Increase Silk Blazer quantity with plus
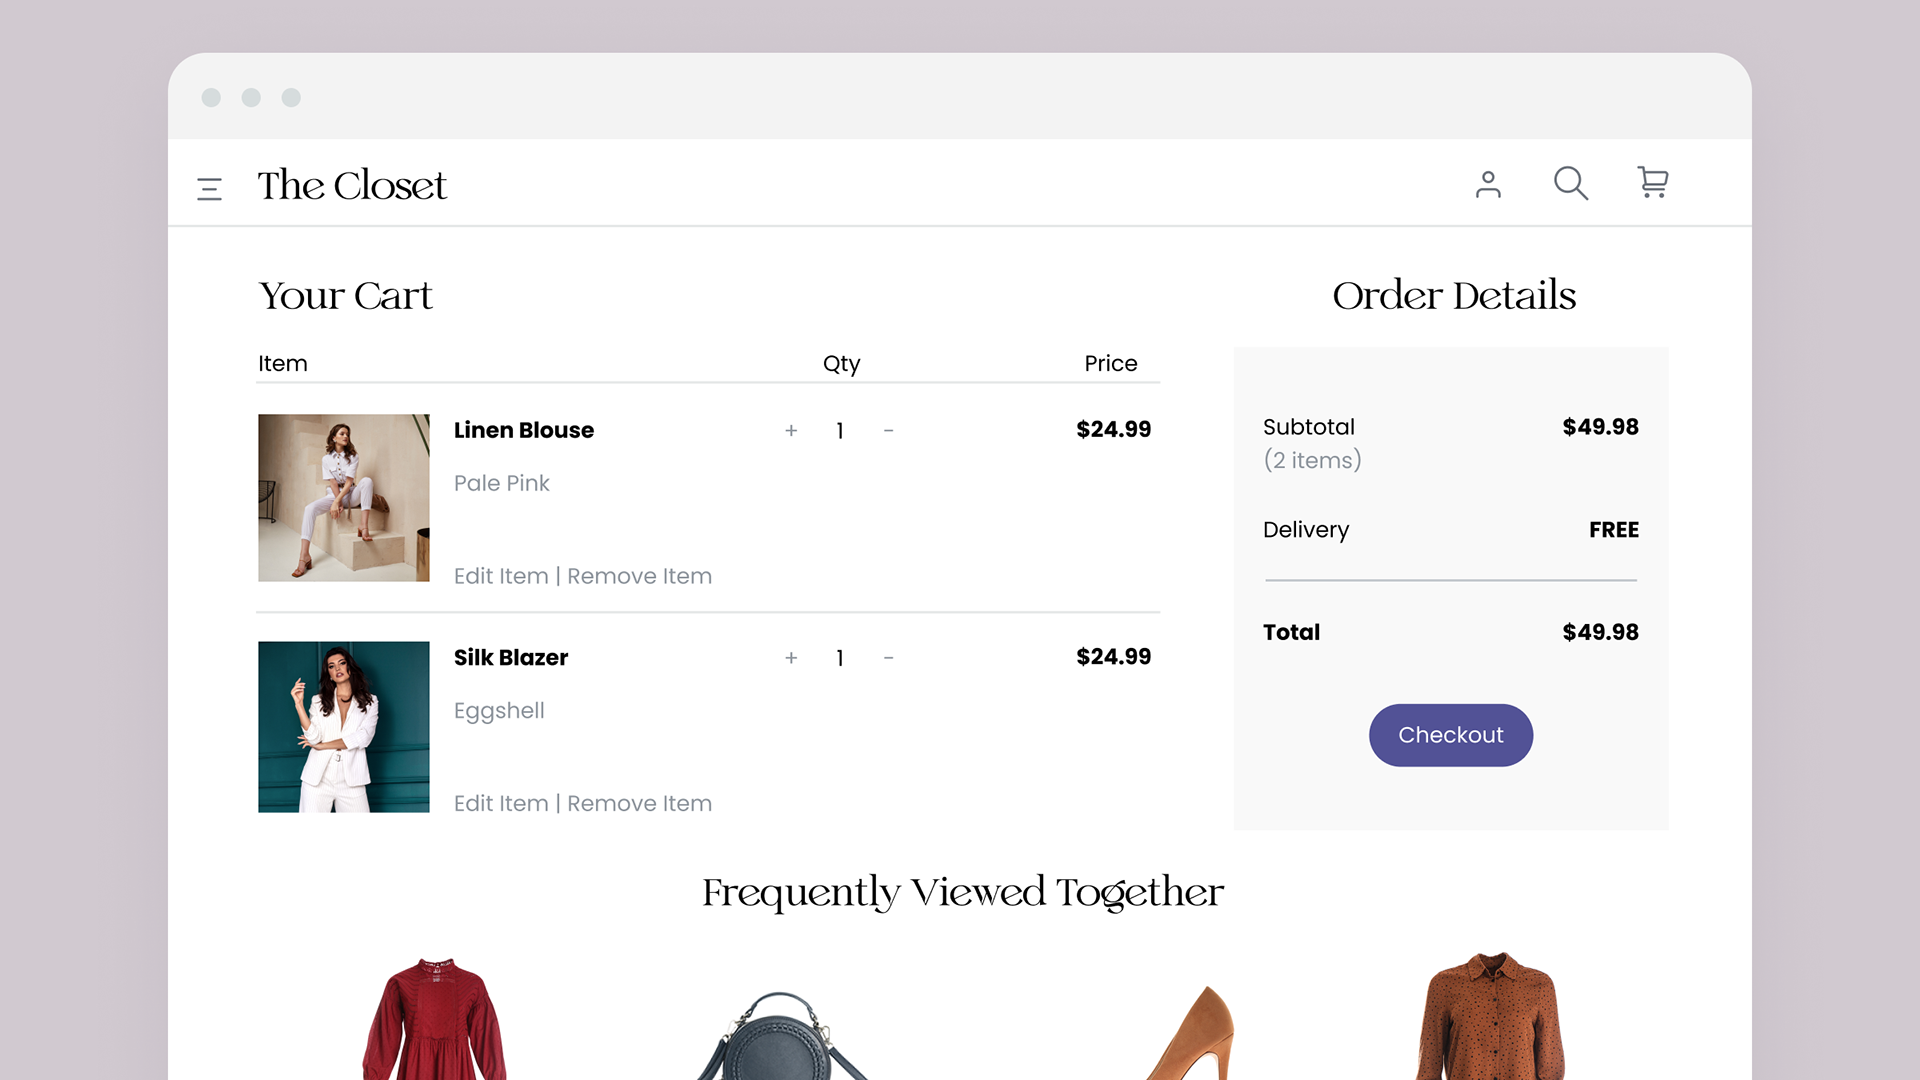This screenshot has height=1080, width=1920. 791,658
